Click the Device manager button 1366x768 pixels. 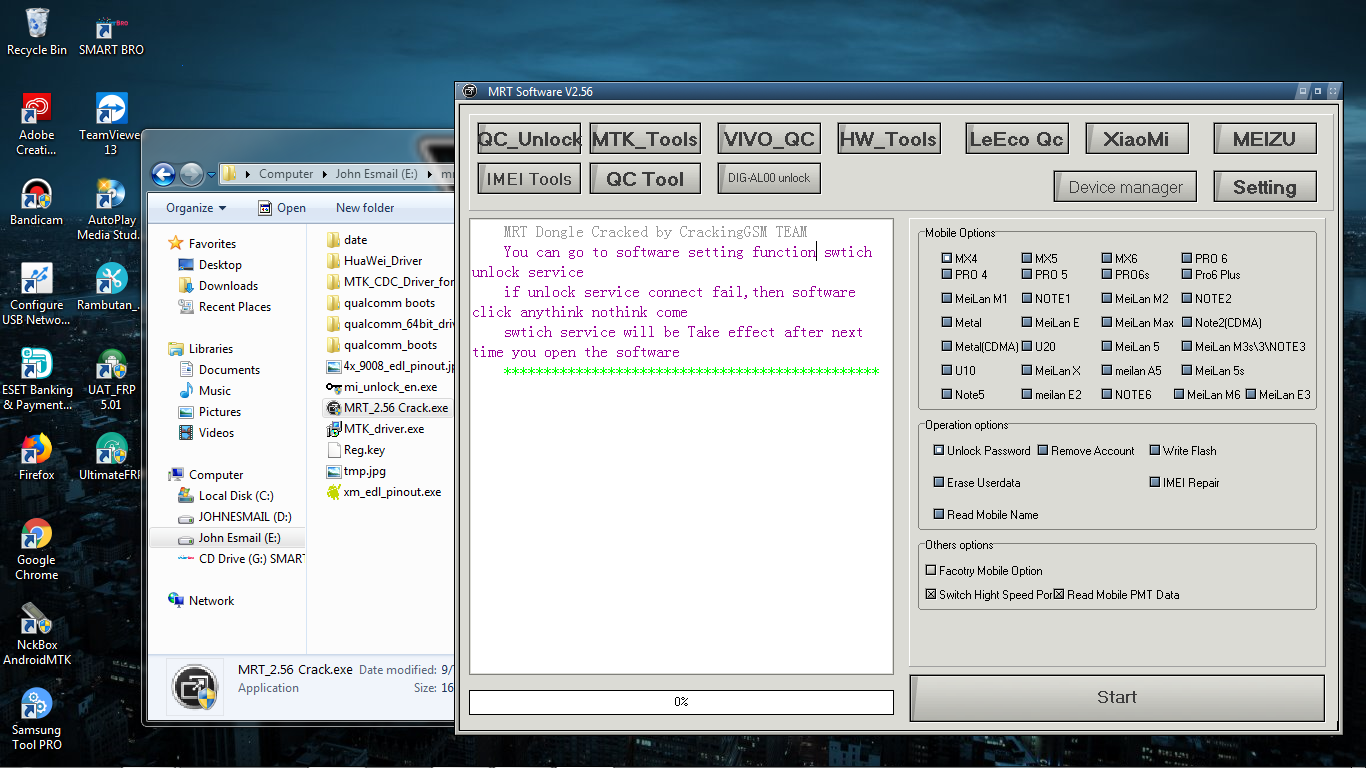(x=1126, y=187)
